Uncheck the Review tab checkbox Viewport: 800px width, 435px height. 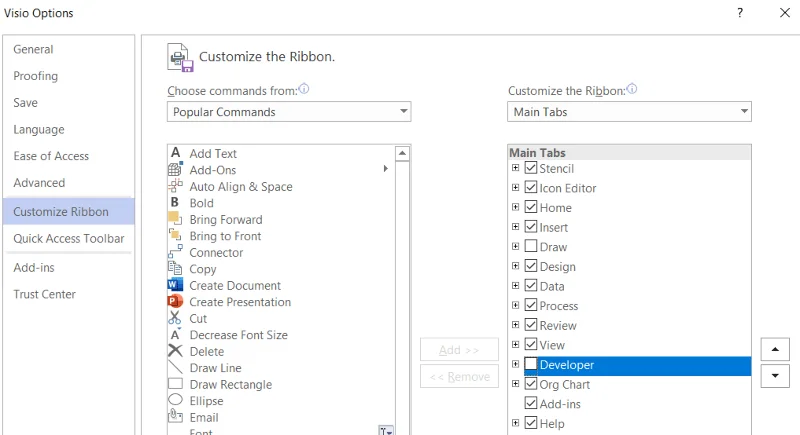pos(531,325)
